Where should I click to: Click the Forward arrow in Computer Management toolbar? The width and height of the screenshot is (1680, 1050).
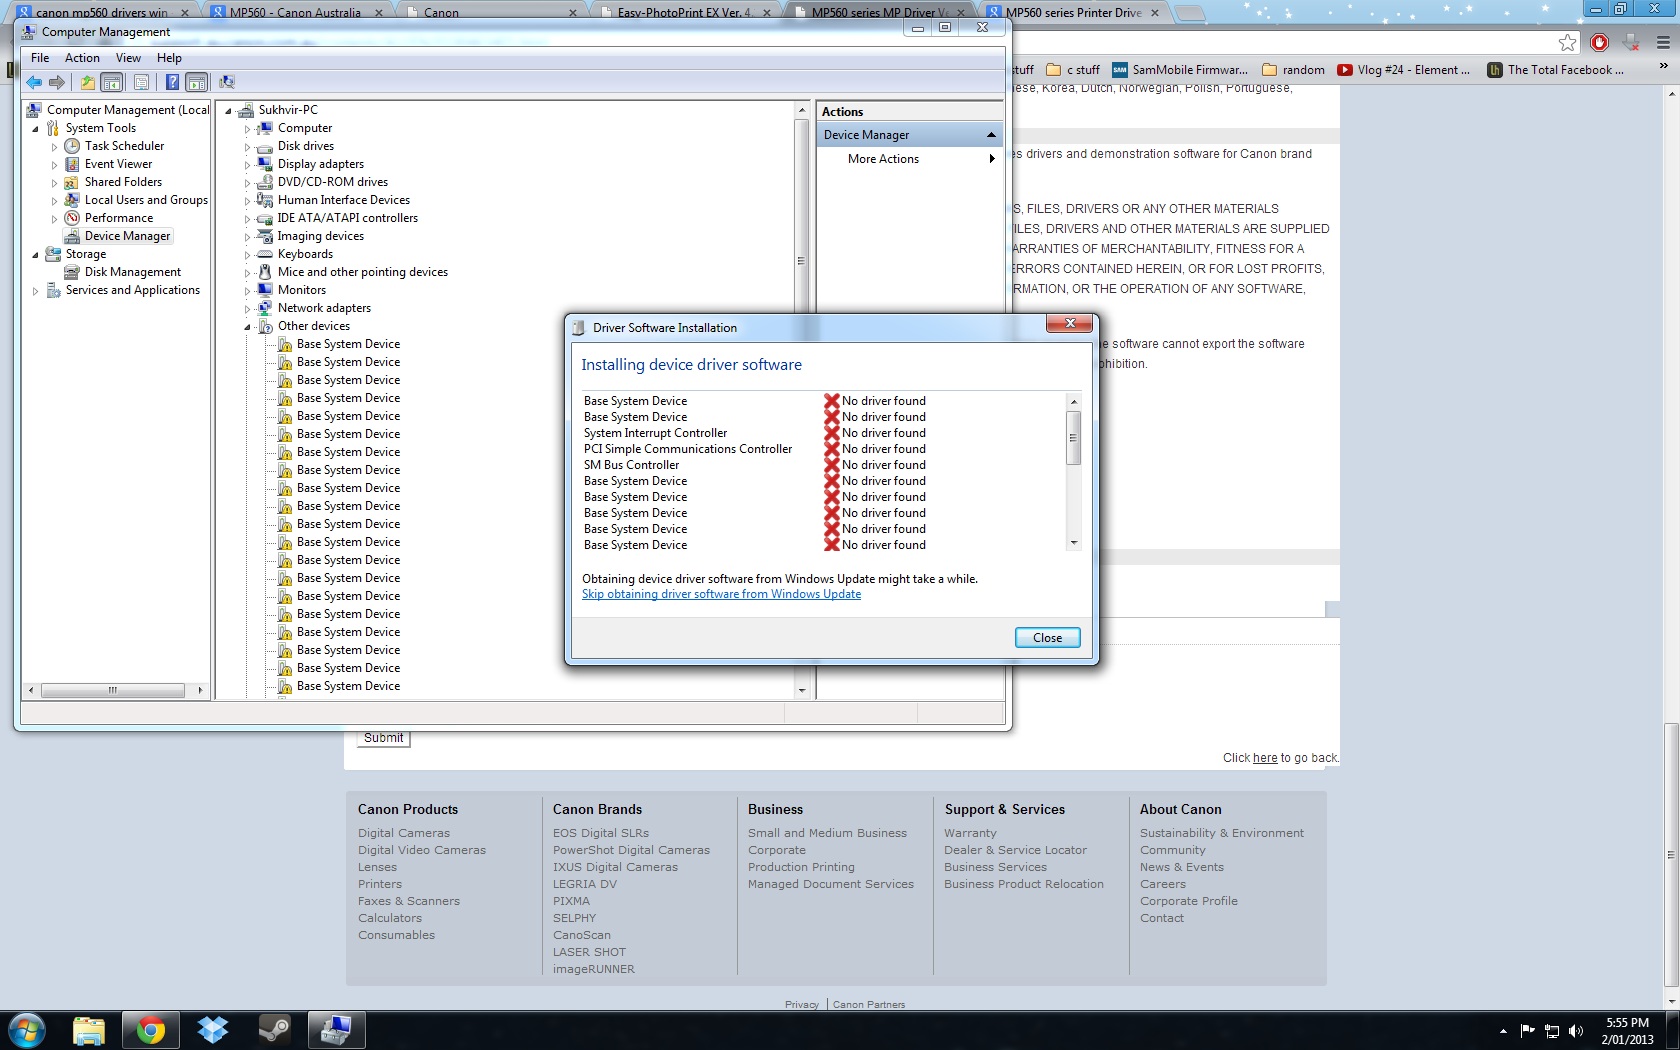pyautogui.click(x=57, y=82)
